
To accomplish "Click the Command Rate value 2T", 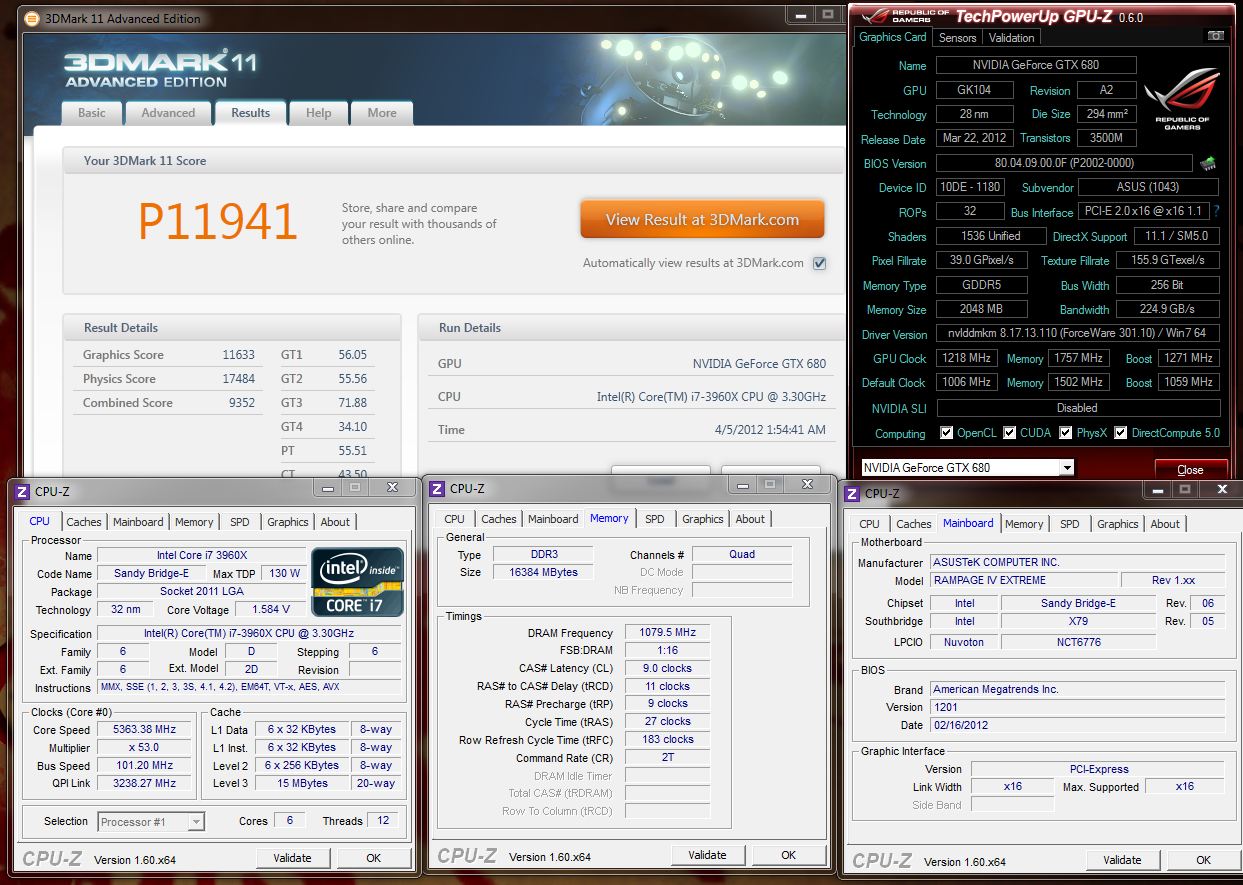I will pos(668,758).
